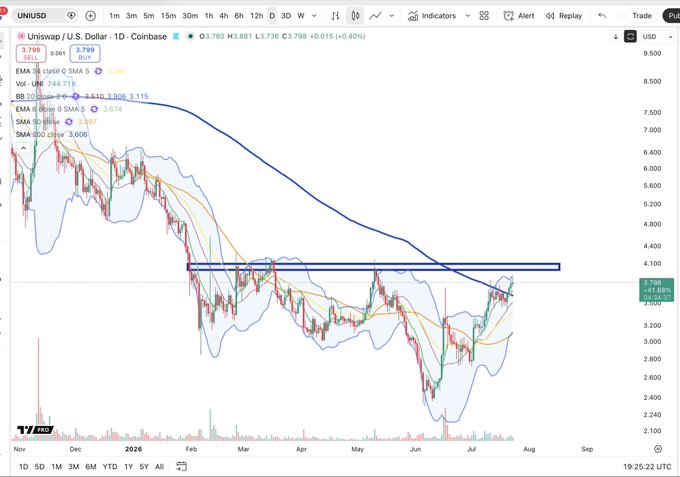Toggle the dark square sync icon
The width and height of the screenshot is (680, 477).
pos(630,36)
